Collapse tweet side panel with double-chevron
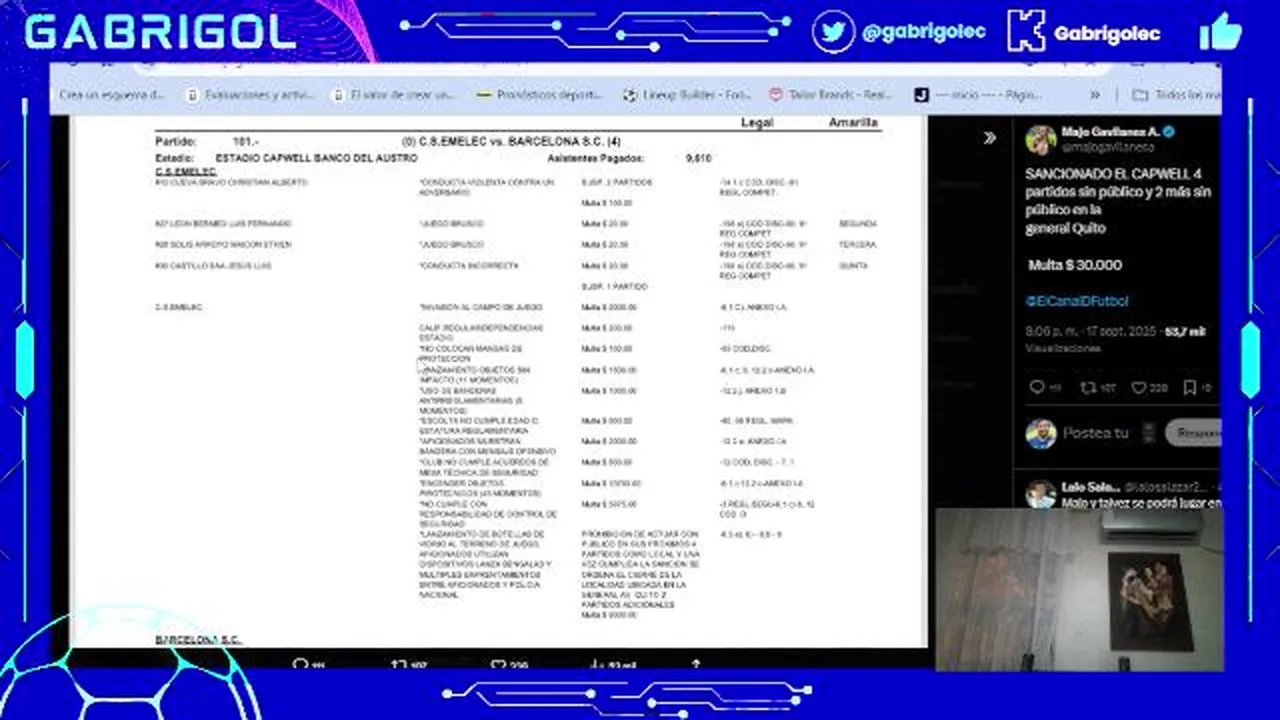This screenshot has width=1280, height=720. pyautogui.click(x=989, y=138)
